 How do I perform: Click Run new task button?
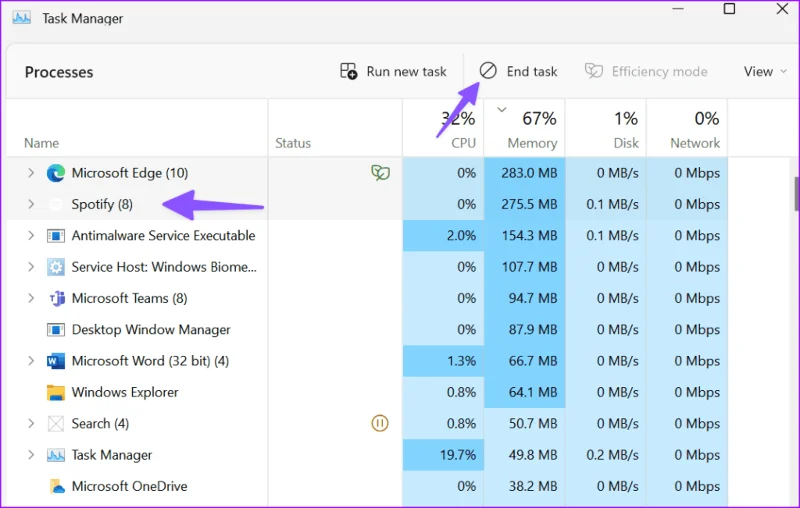pos(393,71)
